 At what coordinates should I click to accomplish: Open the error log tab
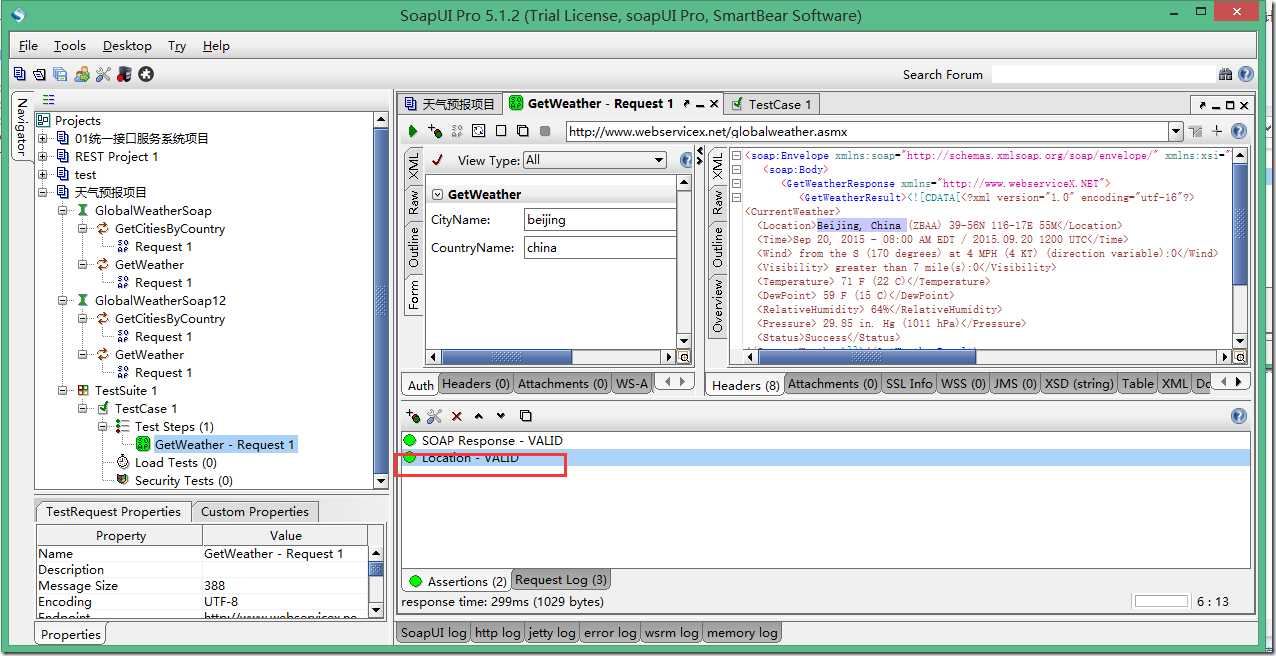tap(611, 632)
